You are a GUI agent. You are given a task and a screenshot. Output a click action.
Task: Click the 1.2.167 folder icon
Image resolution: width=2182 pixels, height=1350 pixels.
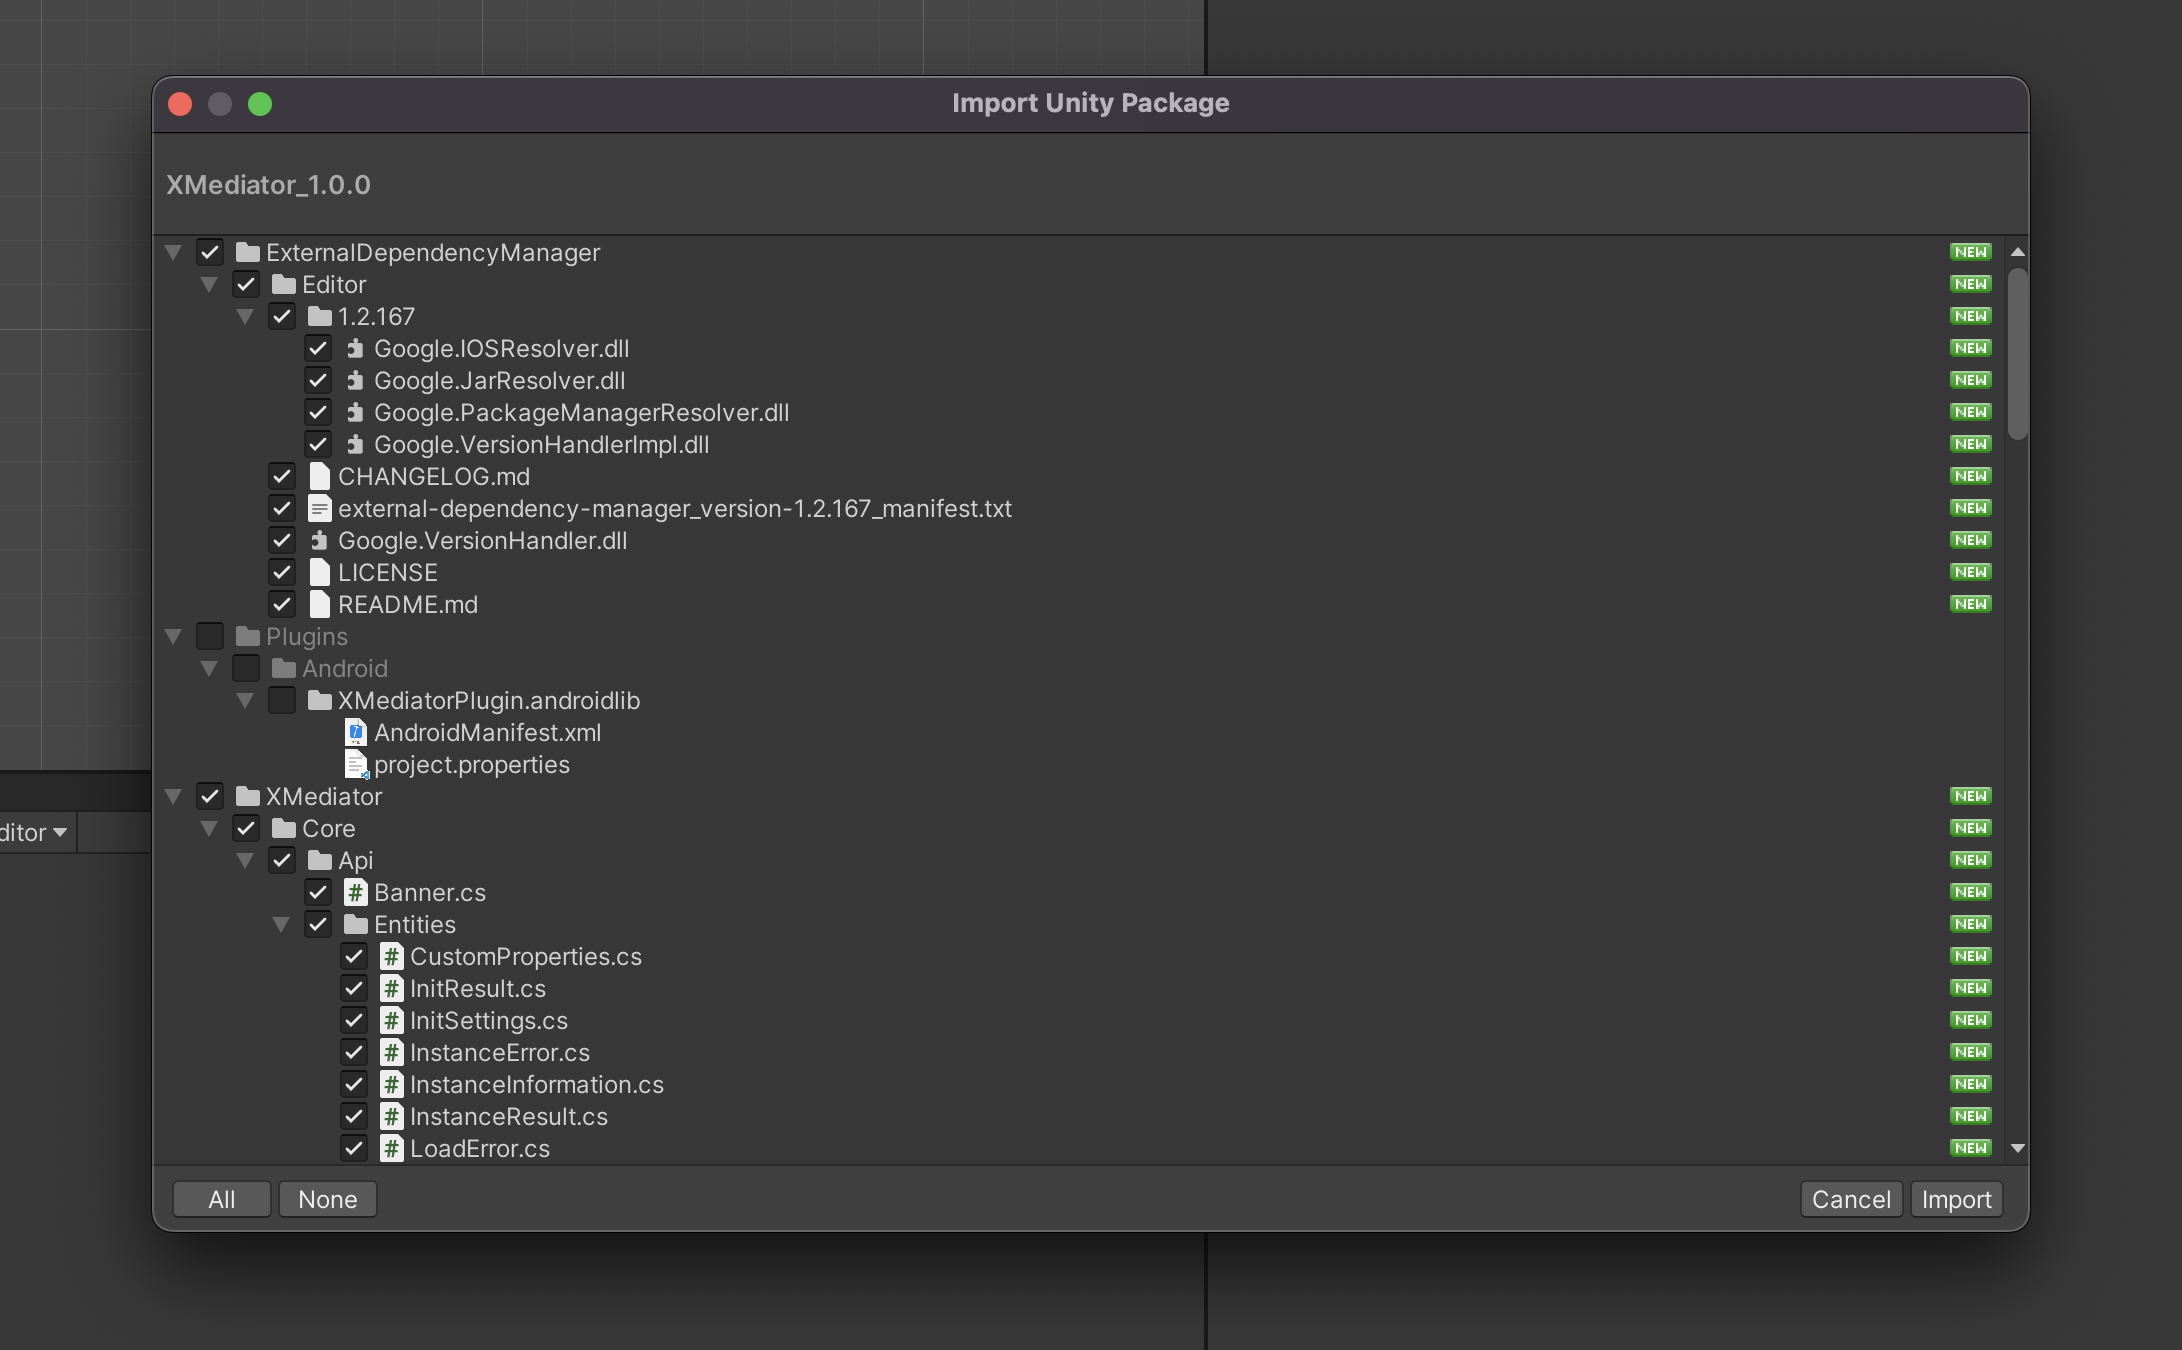point(319,317)
